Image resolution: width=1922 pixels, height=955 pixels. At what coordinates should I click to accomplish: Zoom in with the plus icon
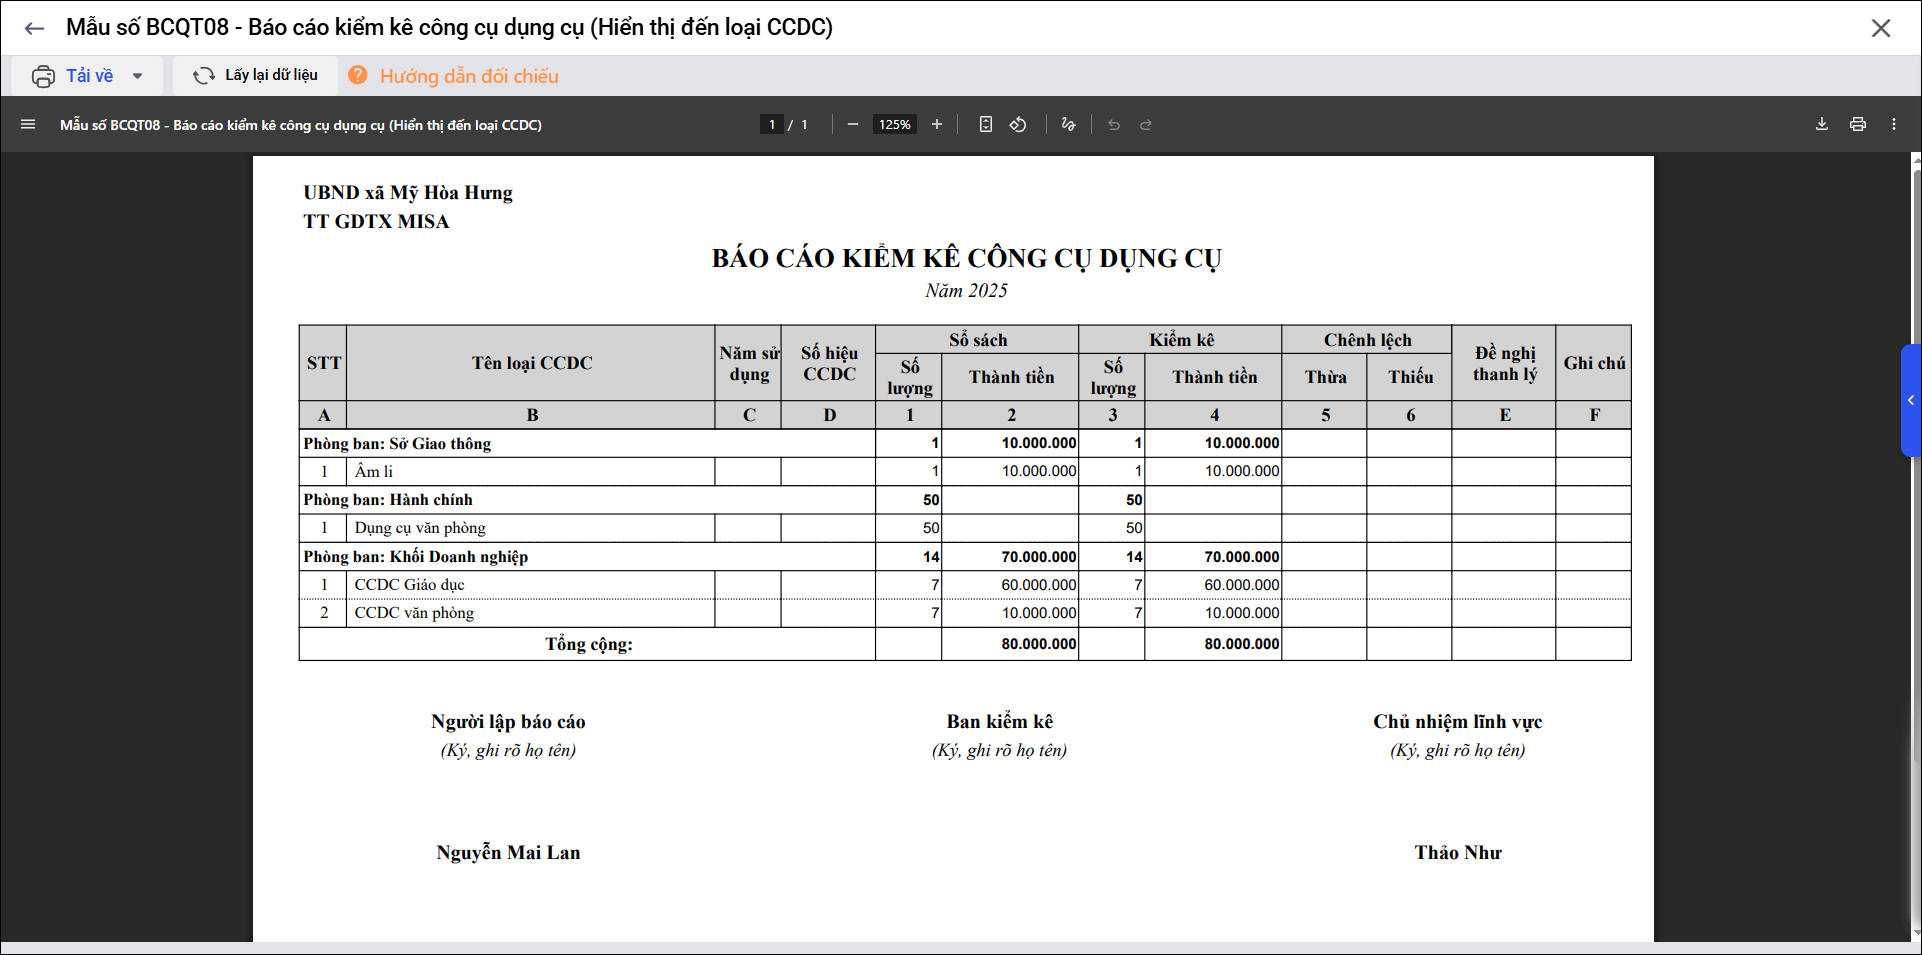(x=937, y=125)
